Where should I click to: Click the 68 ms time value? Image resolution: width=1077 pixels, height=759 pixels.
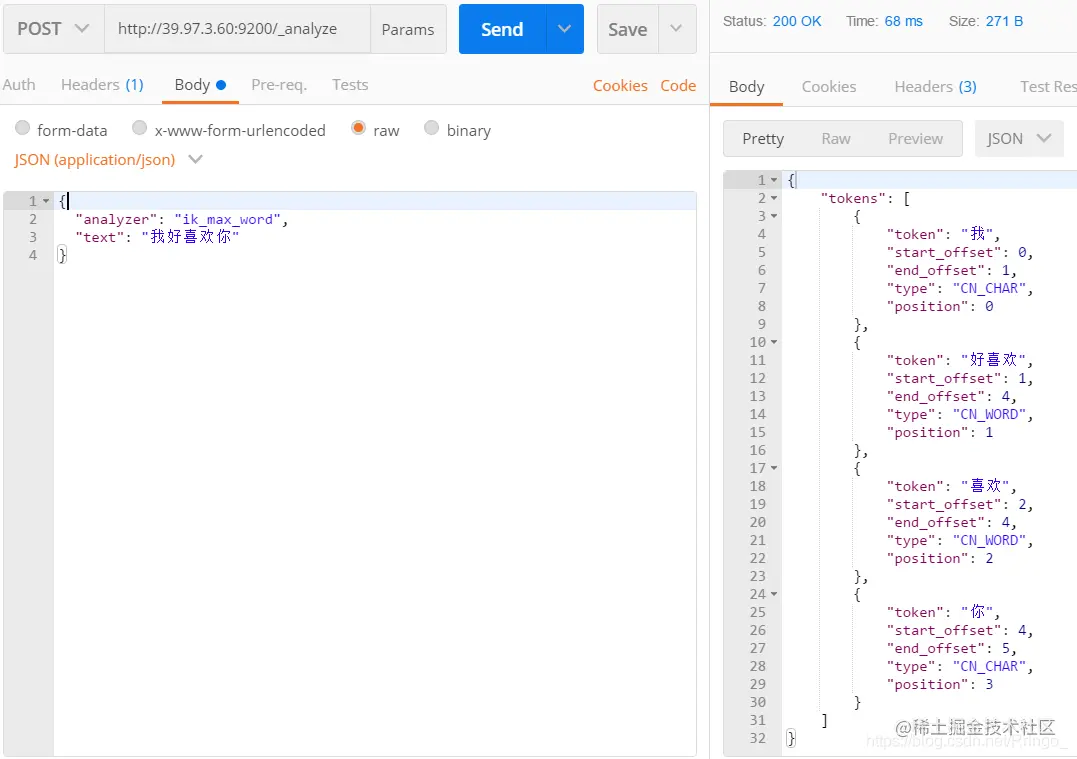point(903,21)
